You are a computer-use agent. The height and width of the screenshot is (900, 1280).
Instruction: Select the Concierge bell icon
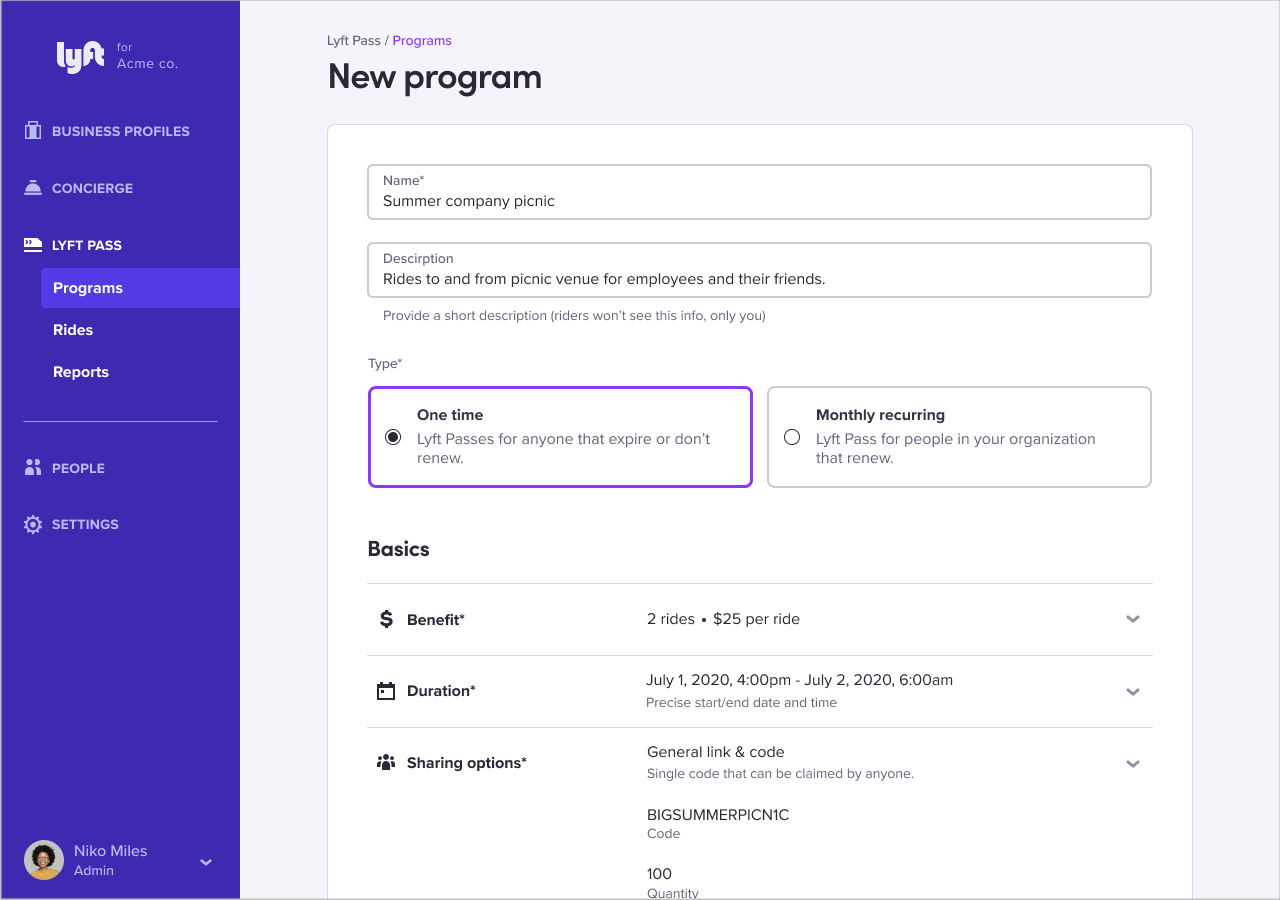32,187
